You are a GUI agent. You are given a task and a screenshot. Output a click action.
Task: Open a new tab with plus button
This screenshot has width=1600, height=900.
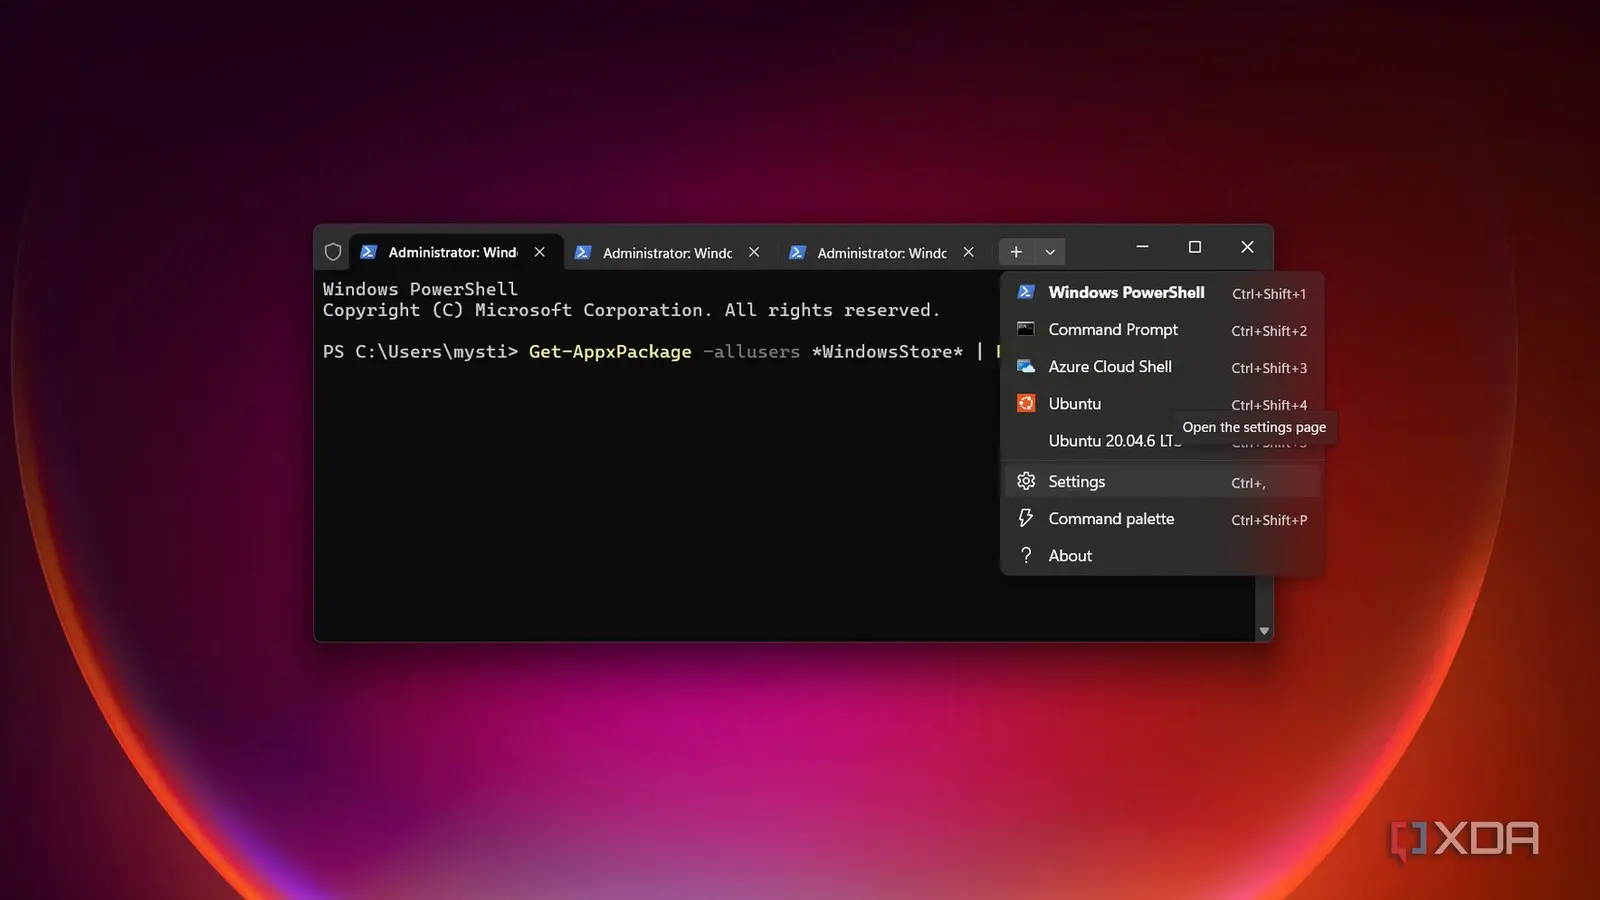click(1016, 252)
